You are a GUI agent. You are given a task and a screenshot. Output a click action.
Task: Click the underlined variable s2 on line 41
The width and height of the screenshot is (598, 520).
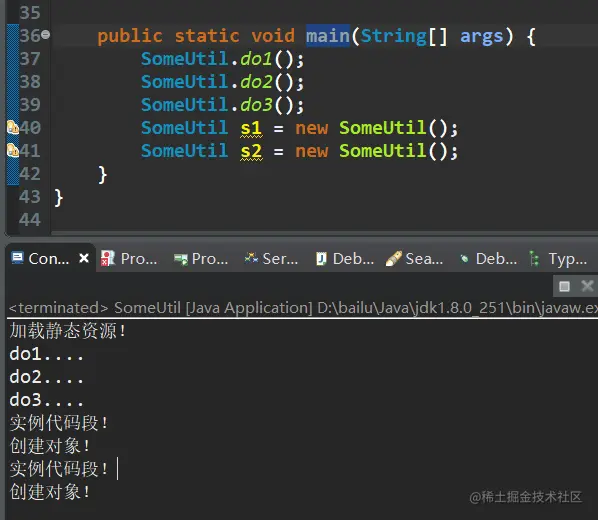pyautogui.click(x=251, y=151)
